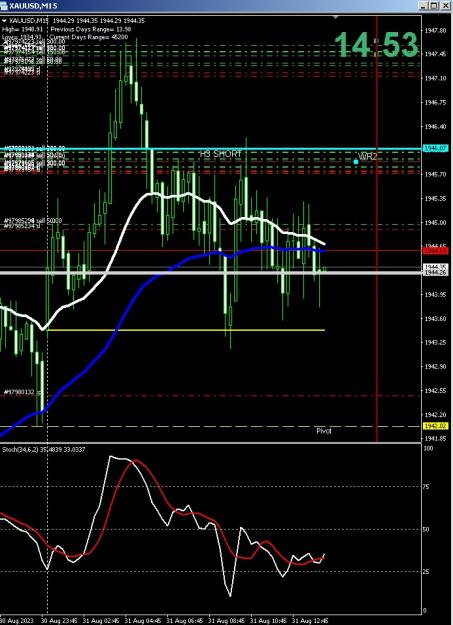Select the H3 SHORT line label

point(221,153)
